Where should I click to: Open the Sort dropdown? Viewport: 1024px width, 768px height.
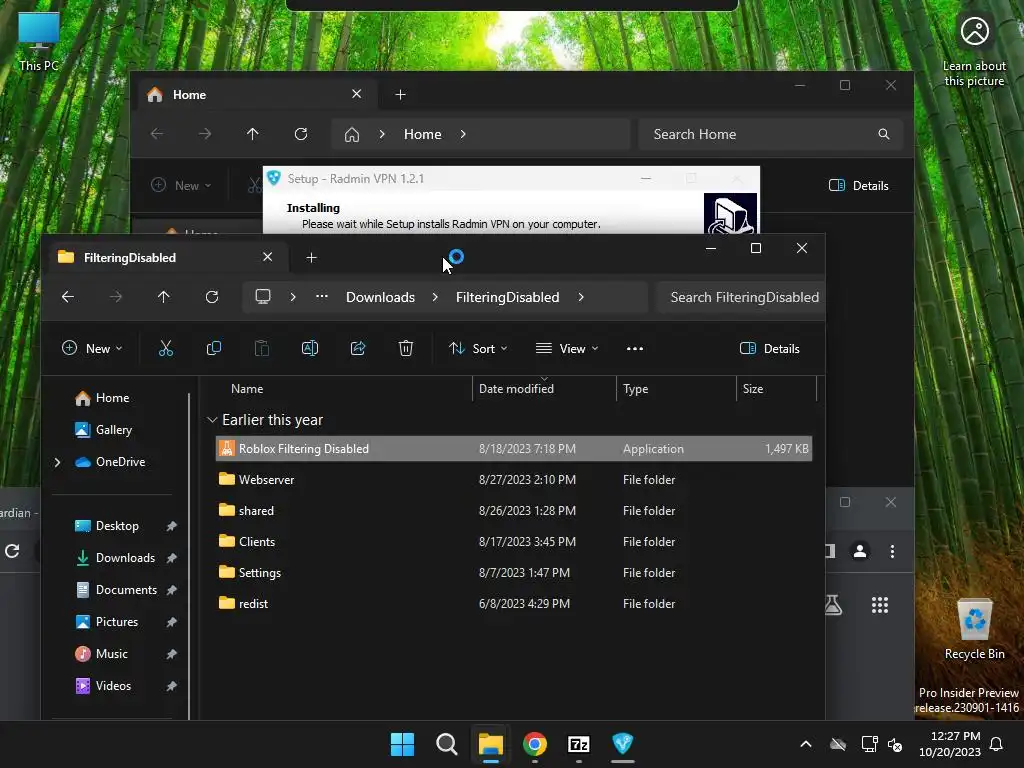477,348
